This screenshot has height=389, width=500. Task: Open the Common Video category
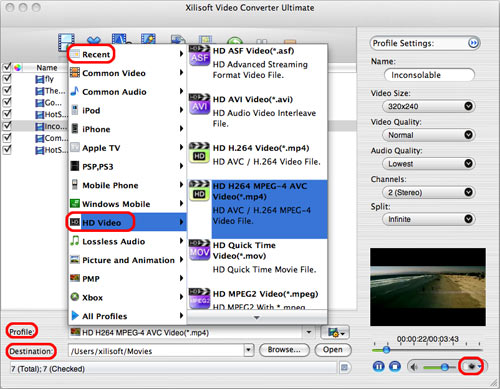pos(127,73)
